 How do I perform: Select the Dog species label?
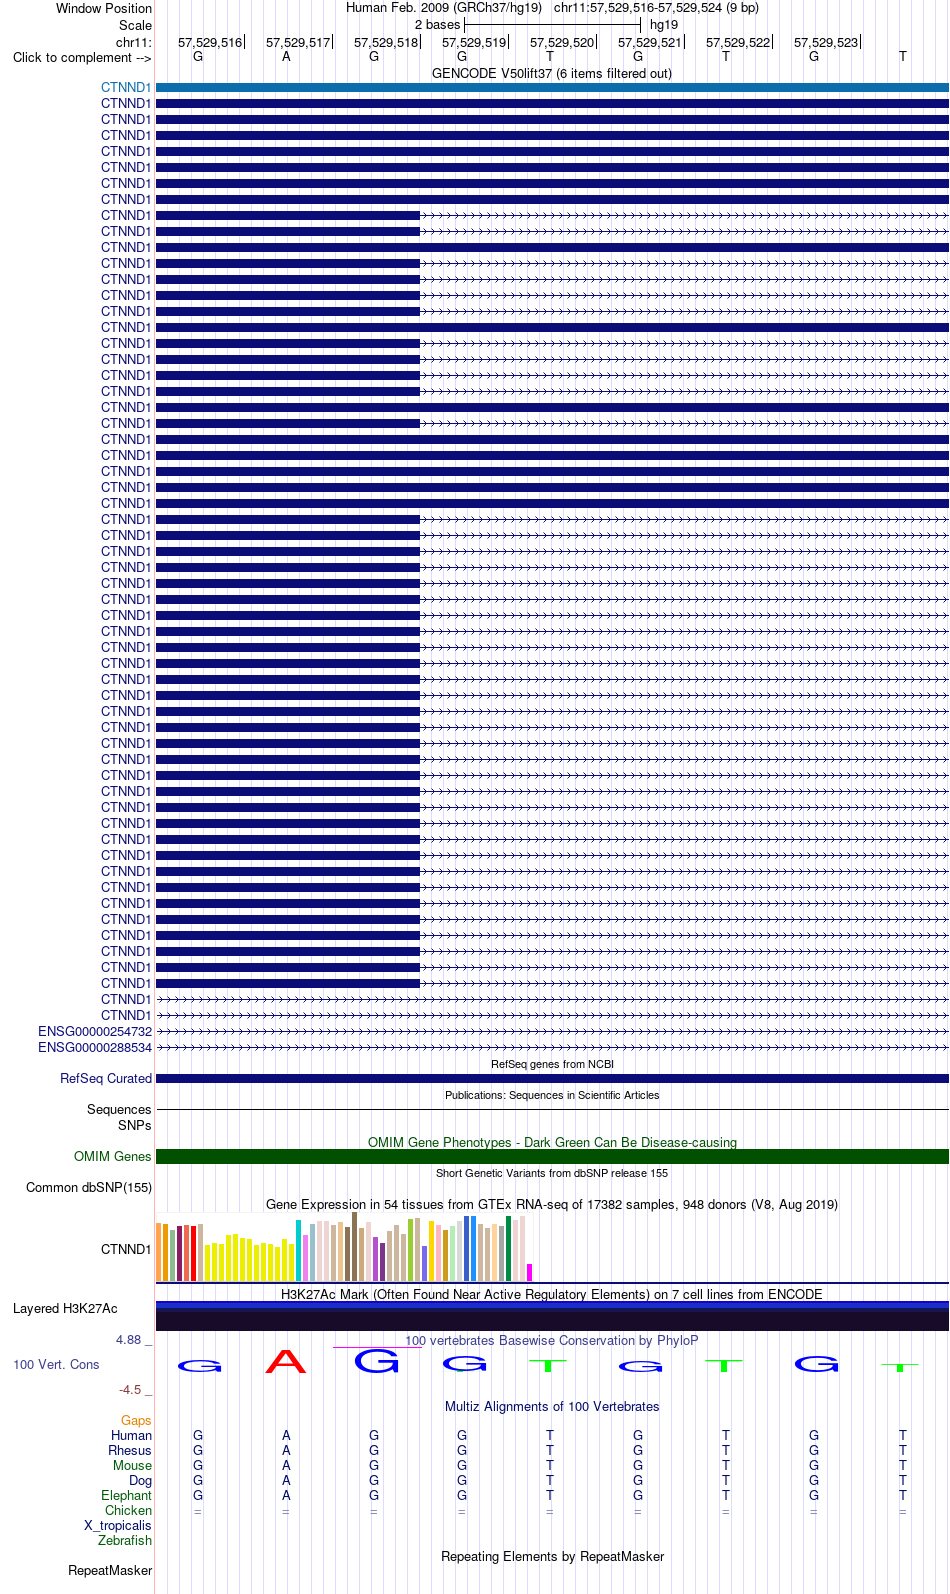pos(141,1480)
